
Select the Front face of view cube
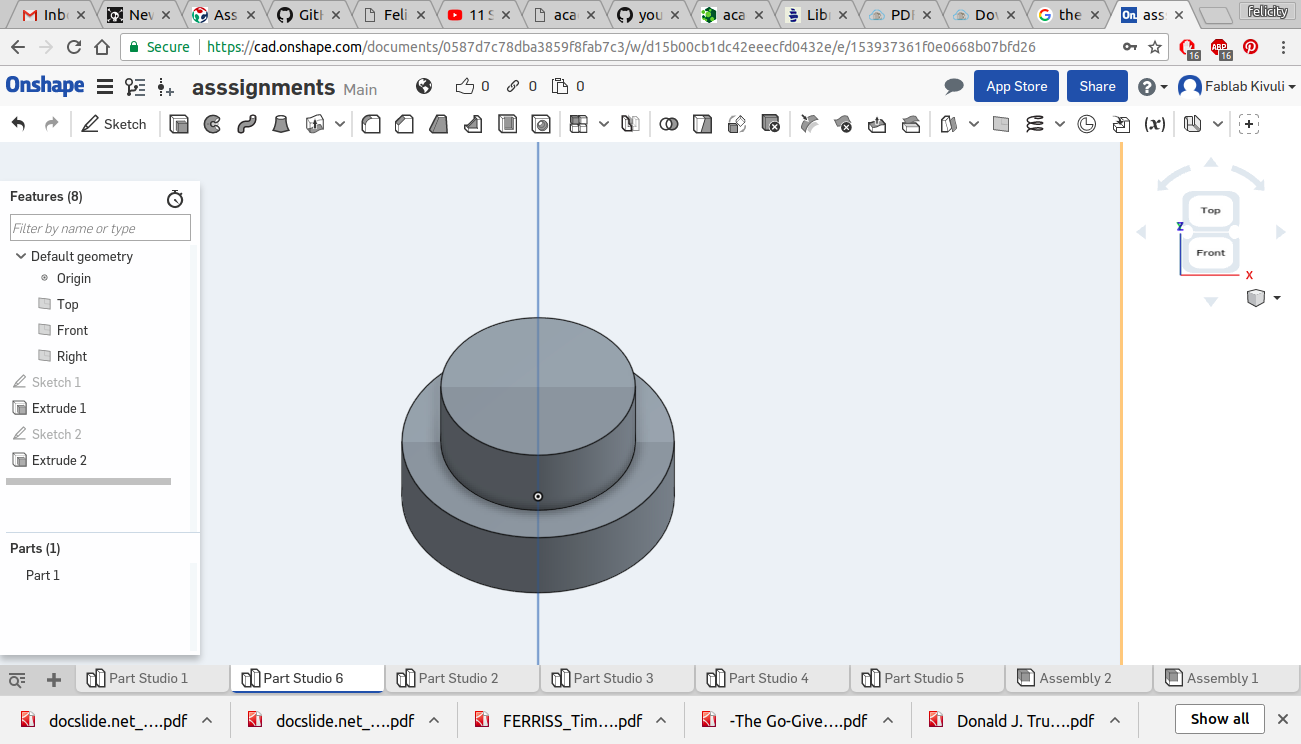(x=1211, y=253)
